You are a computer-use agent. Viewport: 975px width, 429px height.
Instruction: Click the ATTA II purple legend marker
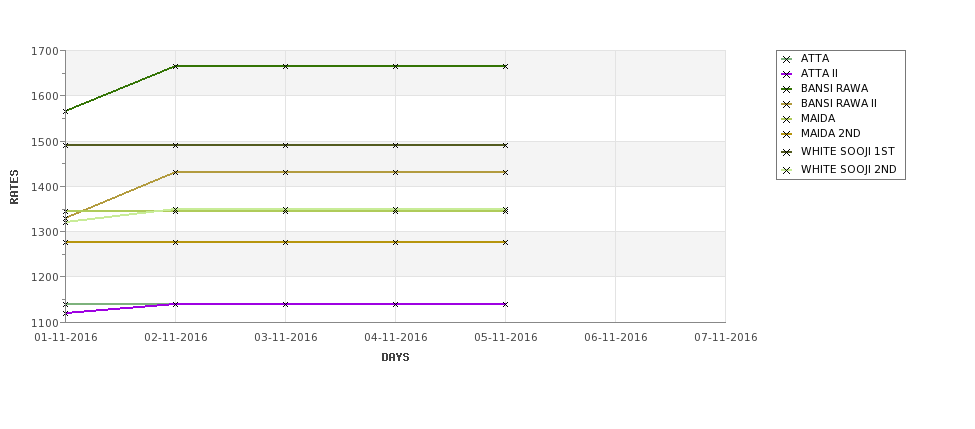pyautogui.click(x=787, y=74)
